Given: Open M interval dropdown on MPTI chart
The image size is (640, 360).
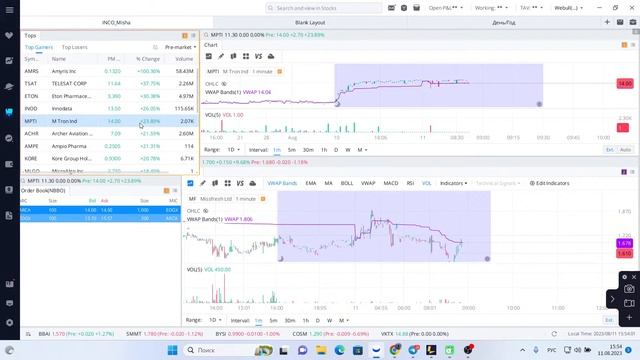Looking at the screenshot, I should point(362,150).
